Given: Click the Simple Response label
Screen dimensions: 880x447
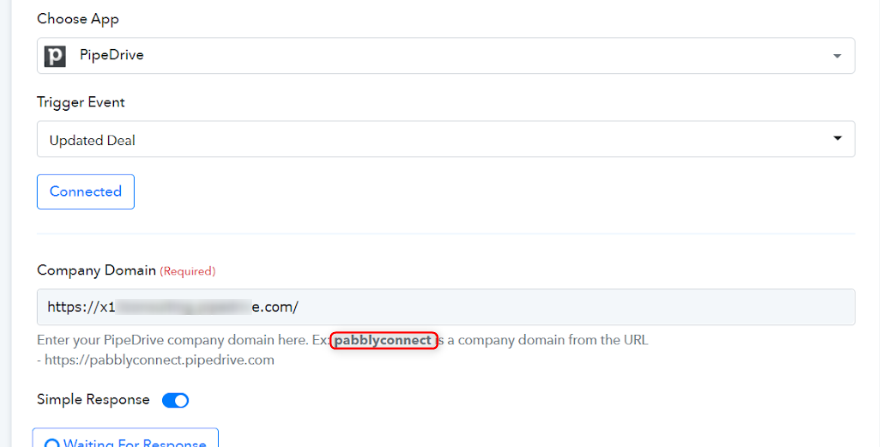Looking at the screenshot, I should pyautogui.click(x=93, y=400).
